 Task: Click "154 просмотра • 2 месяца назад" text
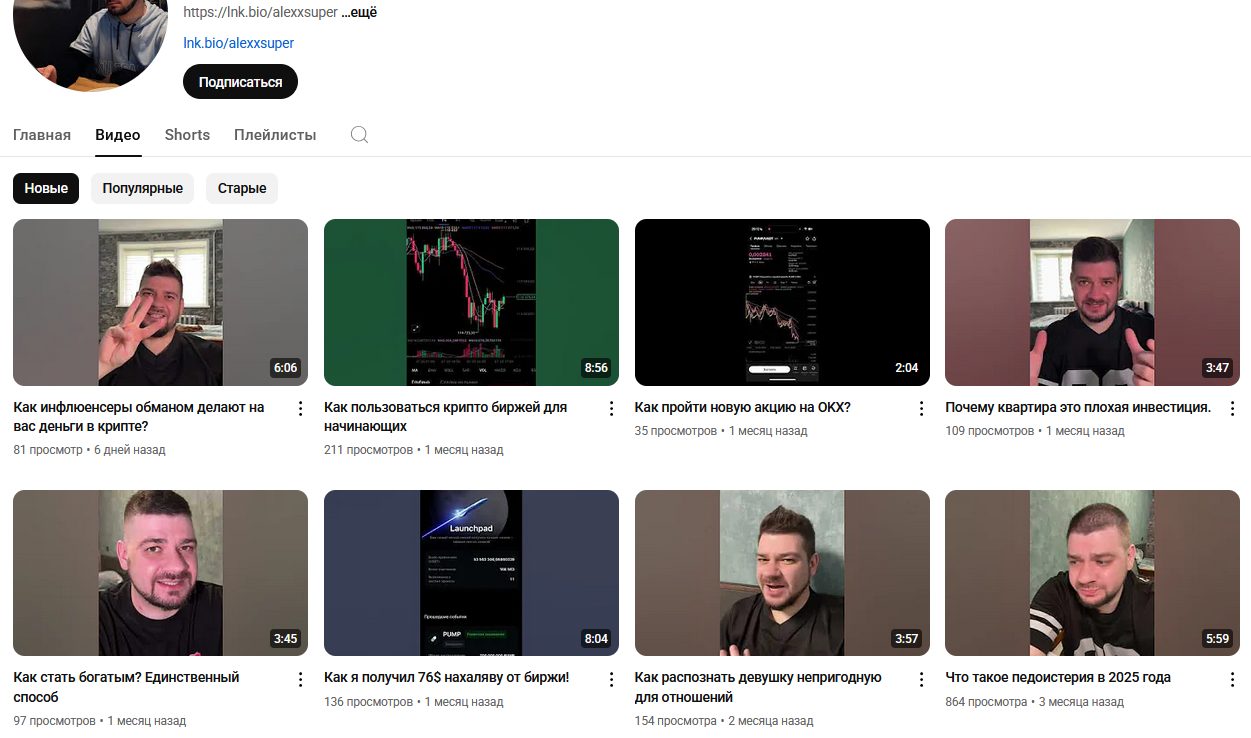tap(724, 720)
